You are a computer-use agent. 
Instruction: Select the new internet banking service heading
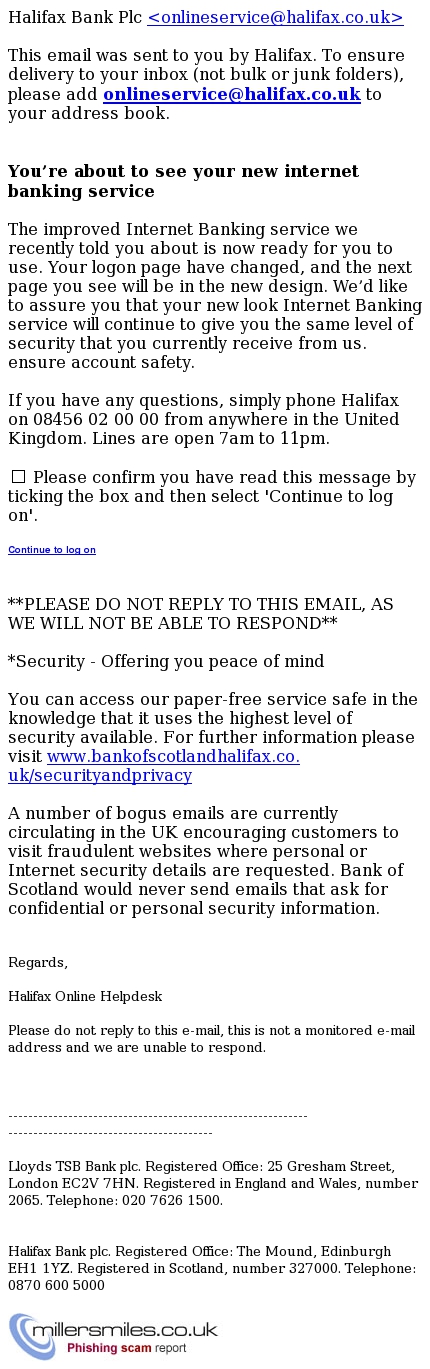point(183,181)
